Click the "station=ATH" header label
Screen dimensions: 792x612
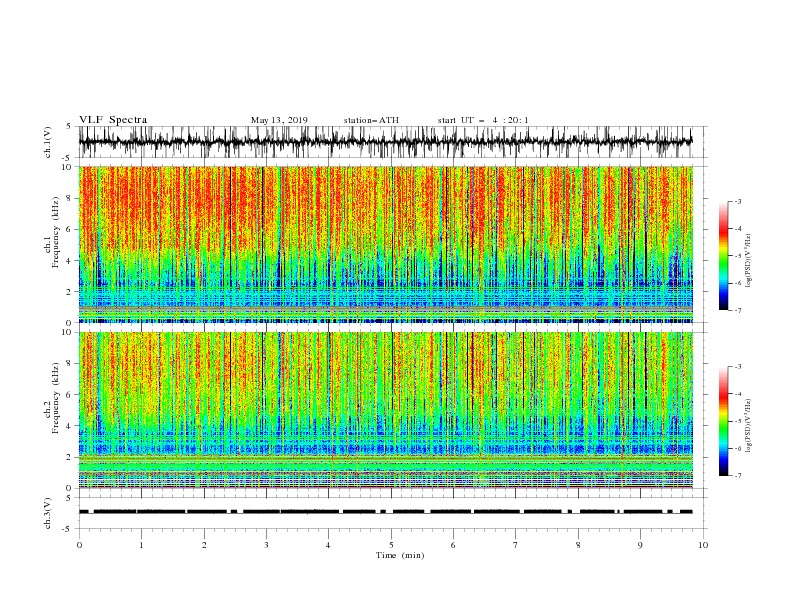pyautogui.click(x=371, y=120)
